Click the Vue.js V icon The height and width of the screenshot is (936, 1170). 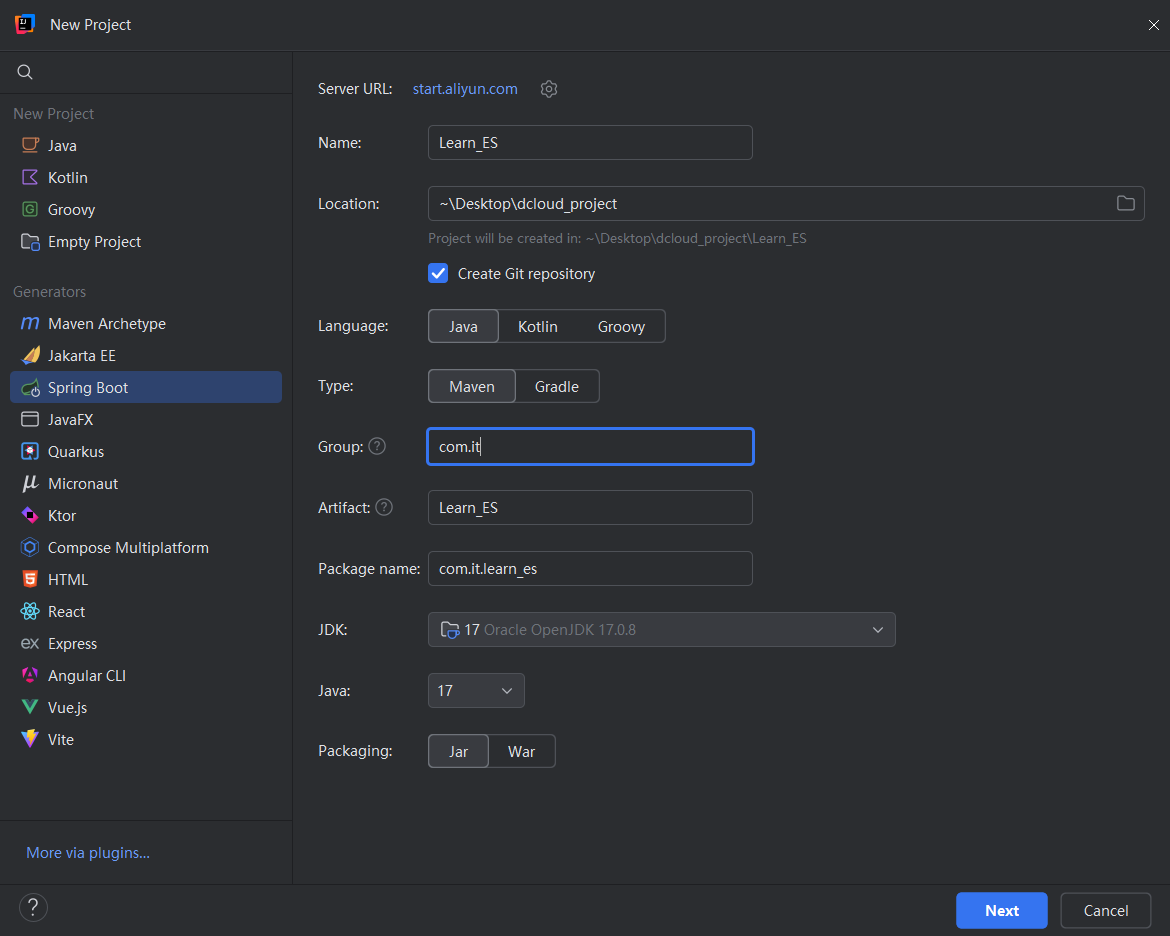[30, 707]
